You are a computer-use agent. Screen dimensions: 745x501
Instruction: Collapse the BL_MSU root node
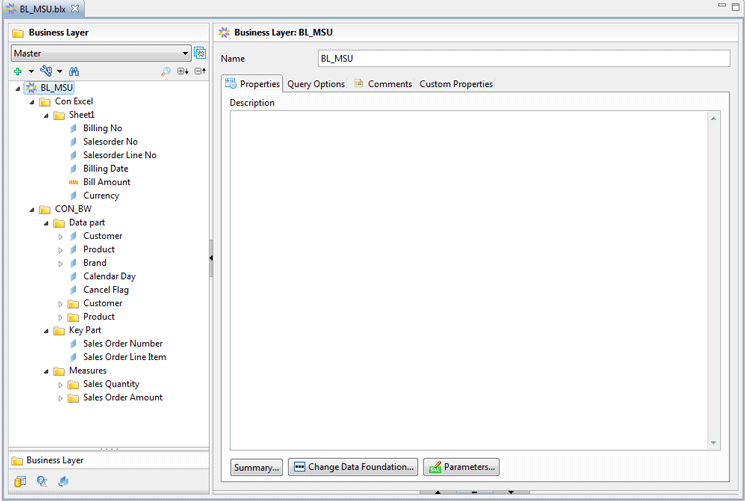click(x=18, y=88)
